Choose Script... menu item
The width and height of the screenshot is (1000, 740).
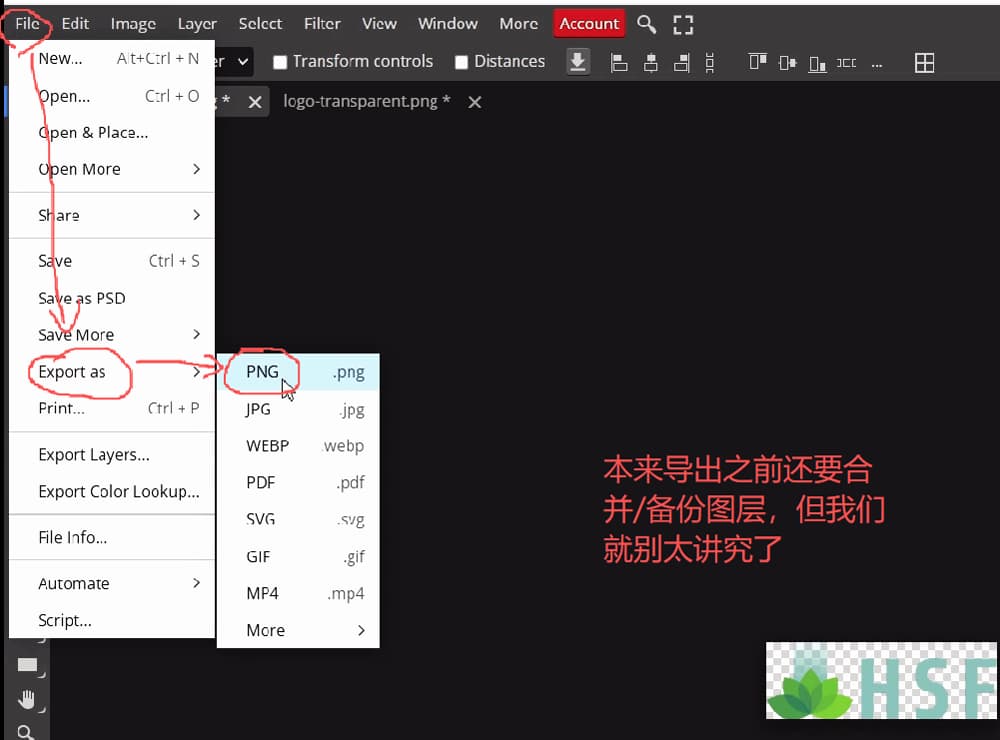click(x=112, y=621)
